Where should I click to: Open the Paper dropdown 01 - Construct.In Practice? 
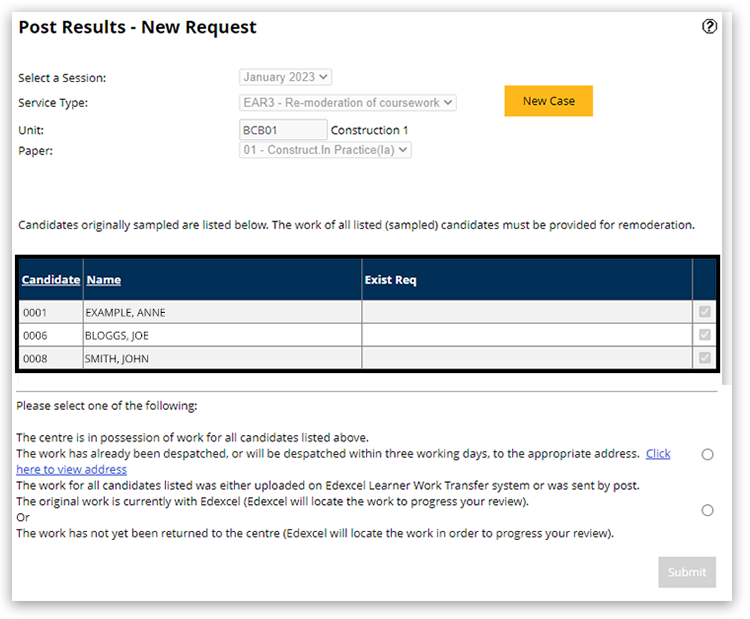pyautogui.click(x=326, y=150)
